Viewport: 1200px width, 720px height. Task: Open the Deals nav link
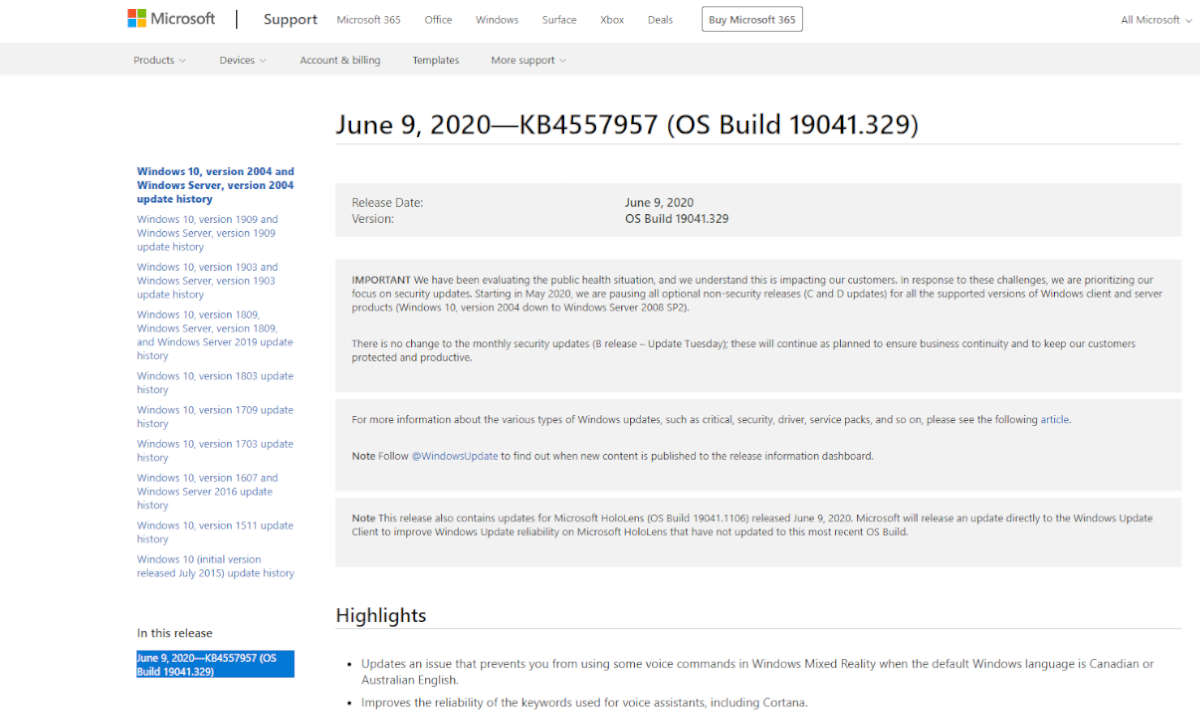[660, 20]
